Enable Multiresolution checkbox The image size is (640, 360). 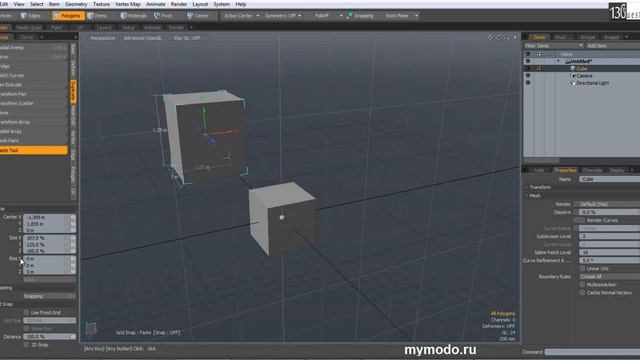click(x=582, y=284)
